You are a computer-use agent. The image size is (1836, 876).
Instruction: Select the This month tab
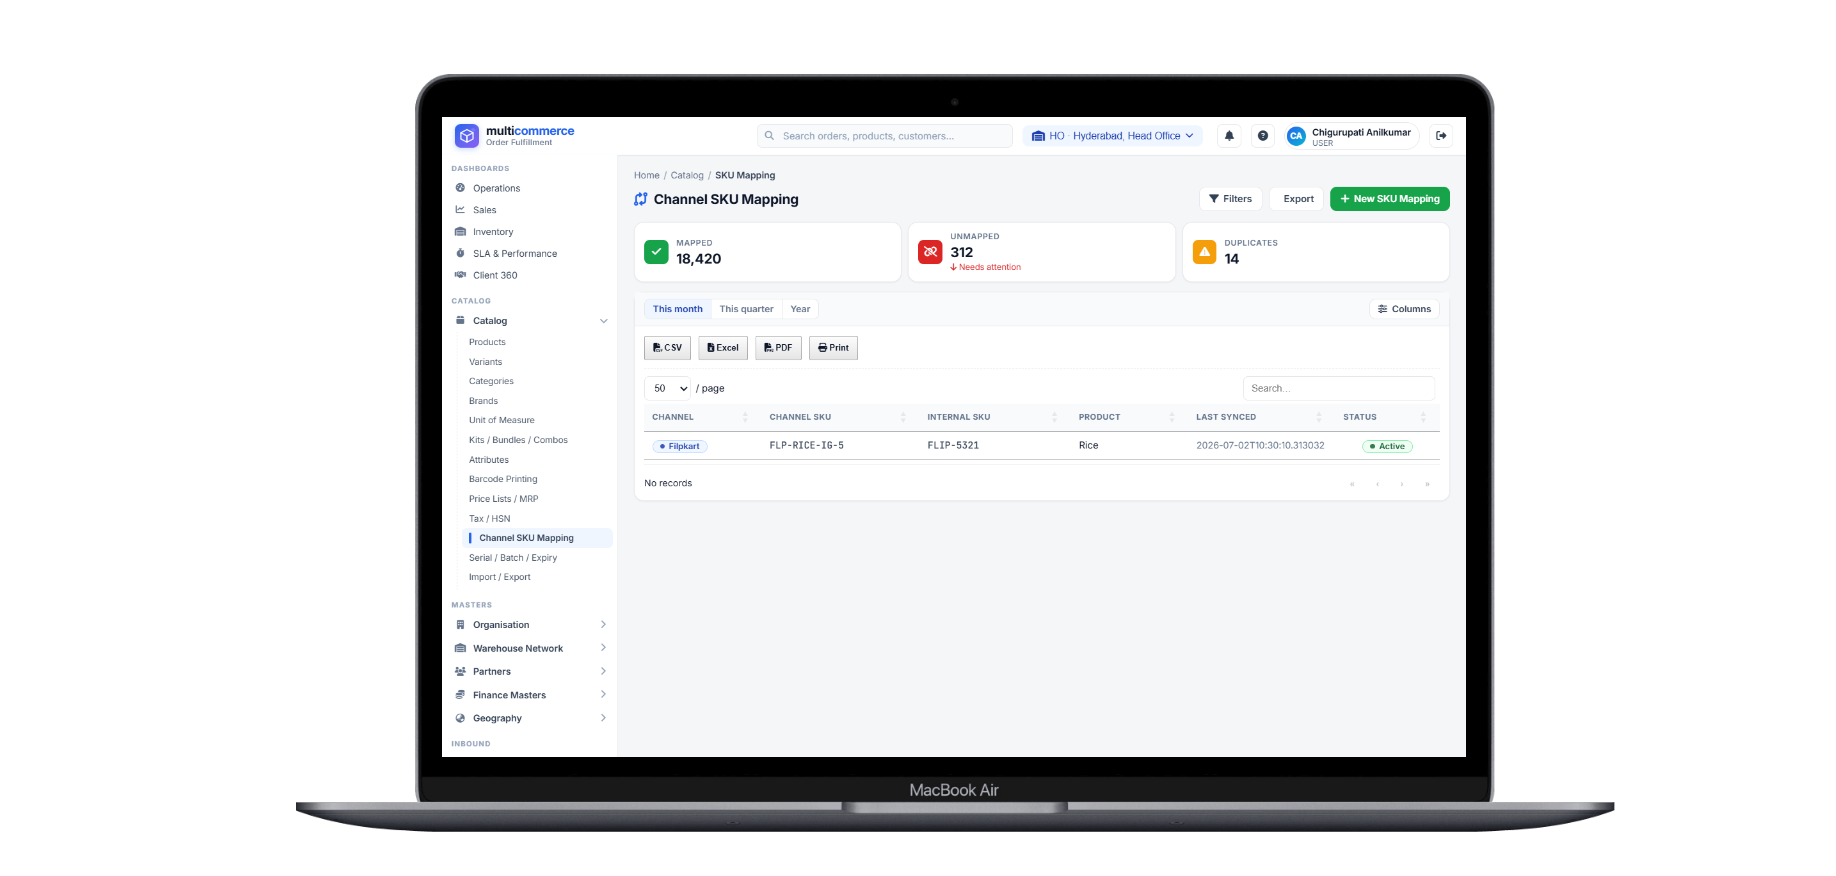pyautogui.click(x=678, y=309)
